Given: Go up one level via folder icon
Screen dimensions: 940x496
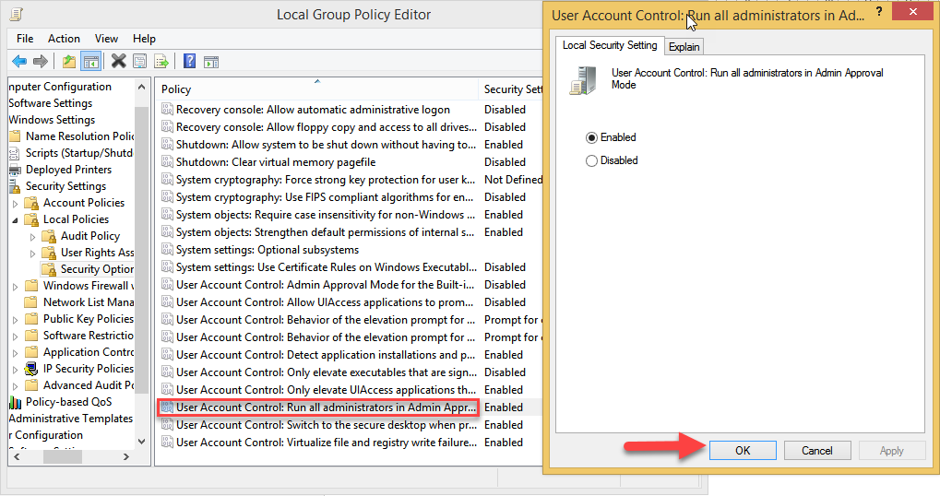Looking at the screenshot, I should [69, 61].
